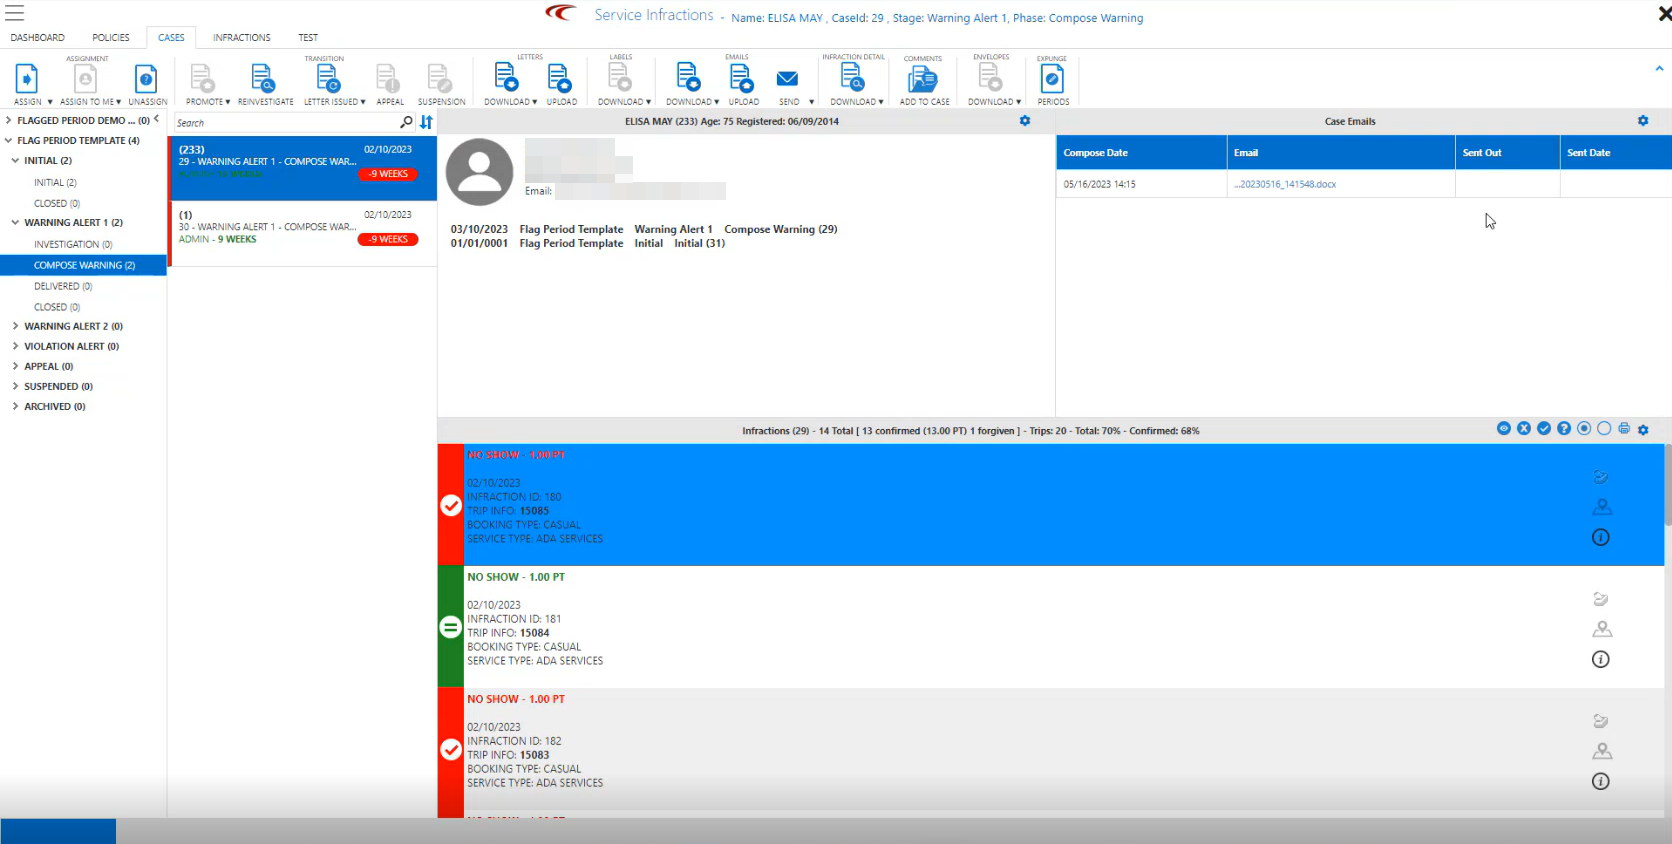The height and width of the screenshot is (844, 1672).
Task: Click the X denied infraction filter icon
Action: (1524, 428)
